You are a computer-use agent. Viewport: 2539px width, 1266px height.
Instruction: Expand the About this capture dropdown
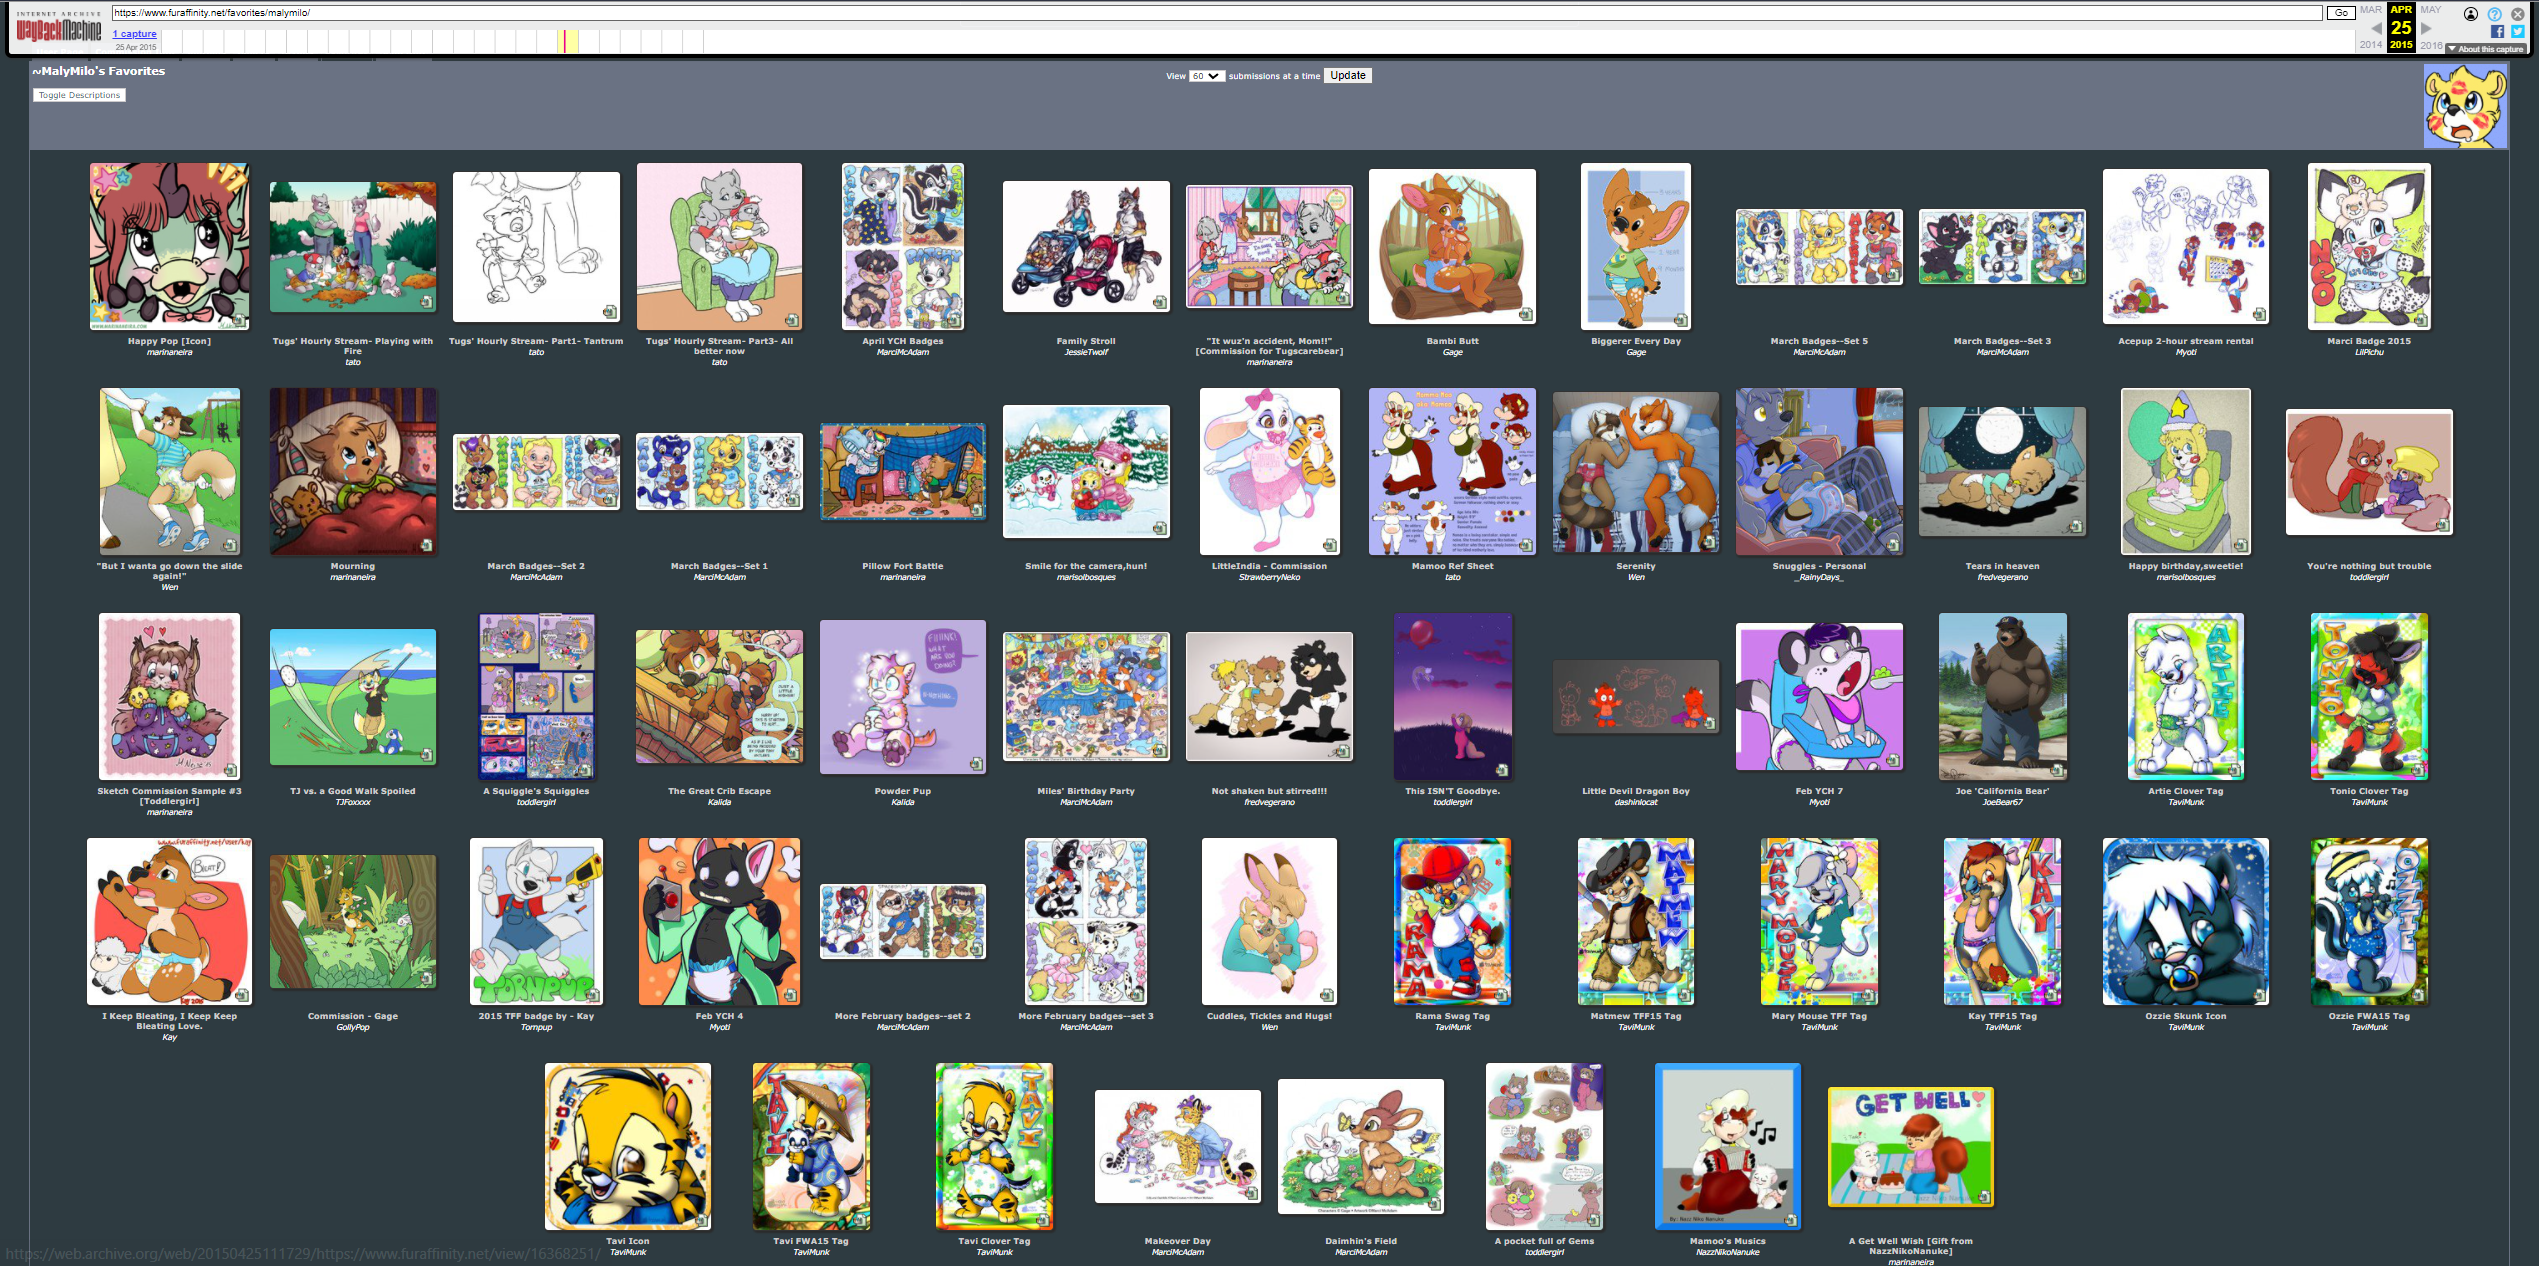coord(2484,48)
